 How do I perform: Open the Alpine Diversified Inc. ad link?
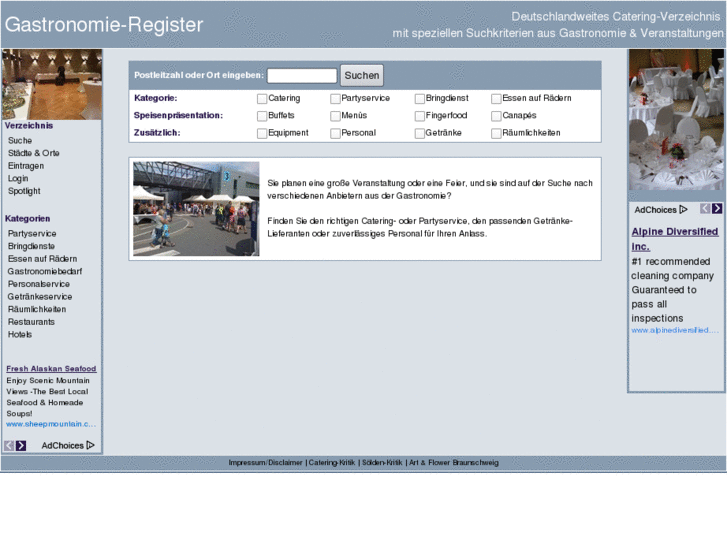[x=675, y=239]
